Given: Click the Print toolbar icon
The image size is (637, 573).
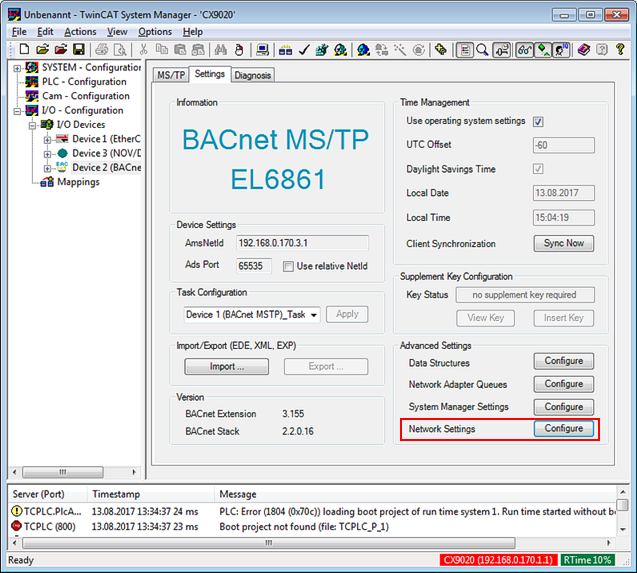Looking at the screenshot, I should coord(102,50).
